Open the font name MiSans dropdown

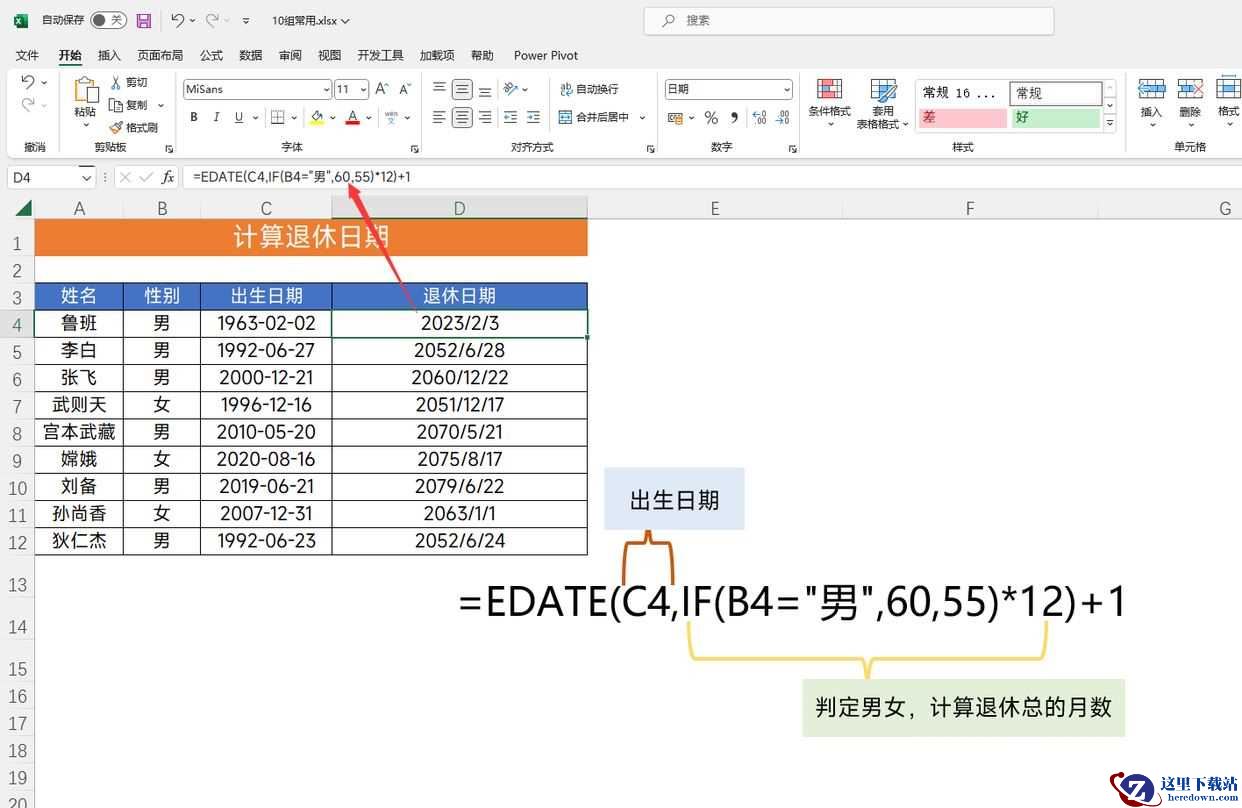(x=324, y=90)
